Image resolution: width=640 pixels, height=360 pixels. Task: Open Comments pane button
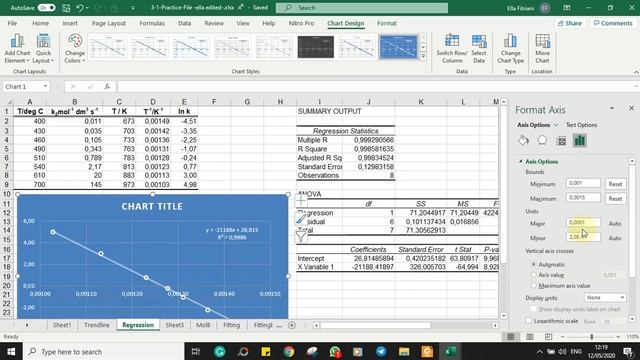tap(613, 23)
